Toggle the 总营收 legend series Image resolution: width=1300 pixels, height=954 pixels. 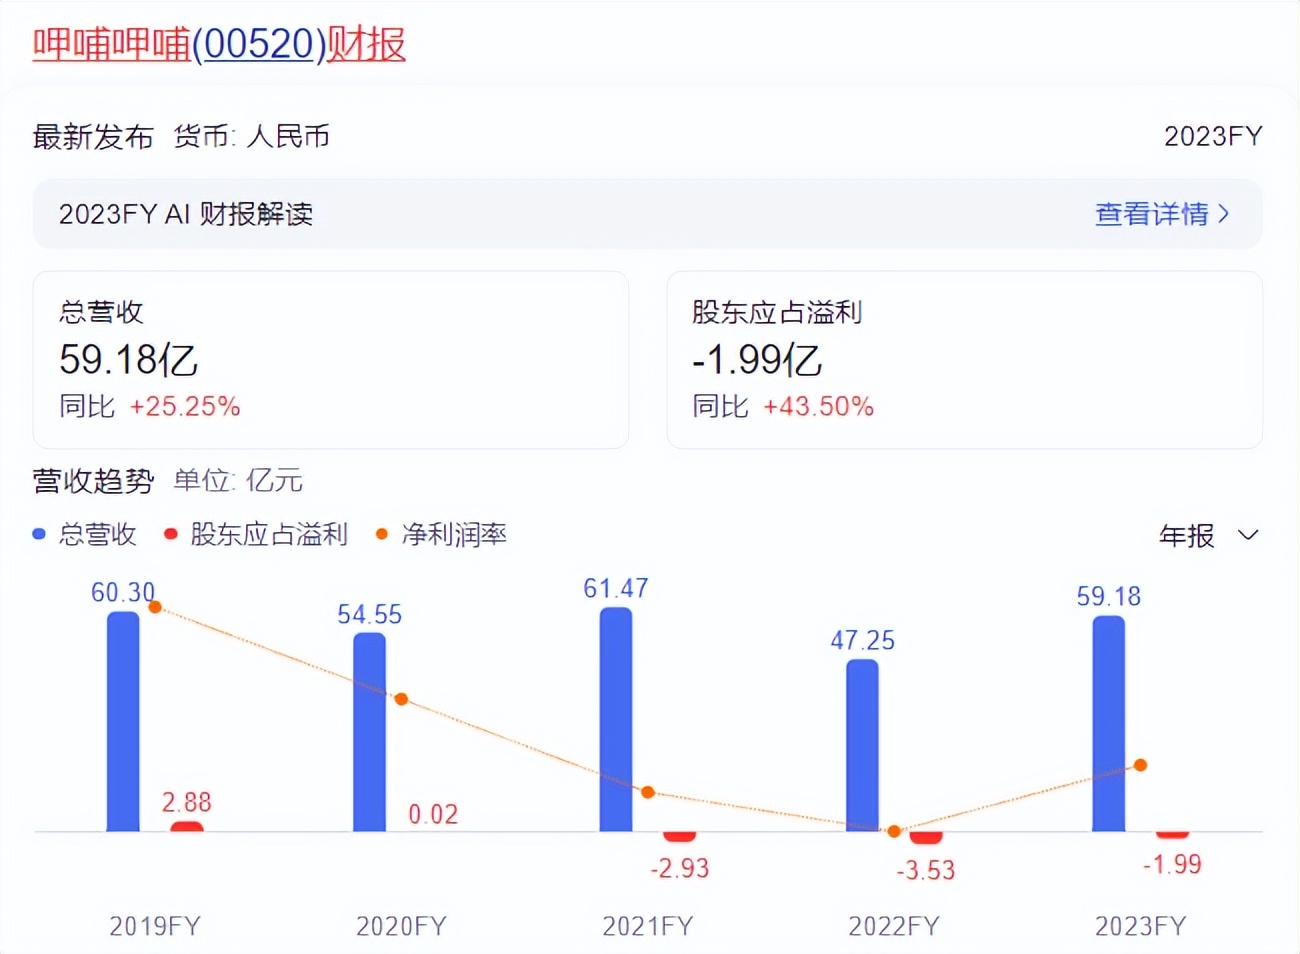97,535
